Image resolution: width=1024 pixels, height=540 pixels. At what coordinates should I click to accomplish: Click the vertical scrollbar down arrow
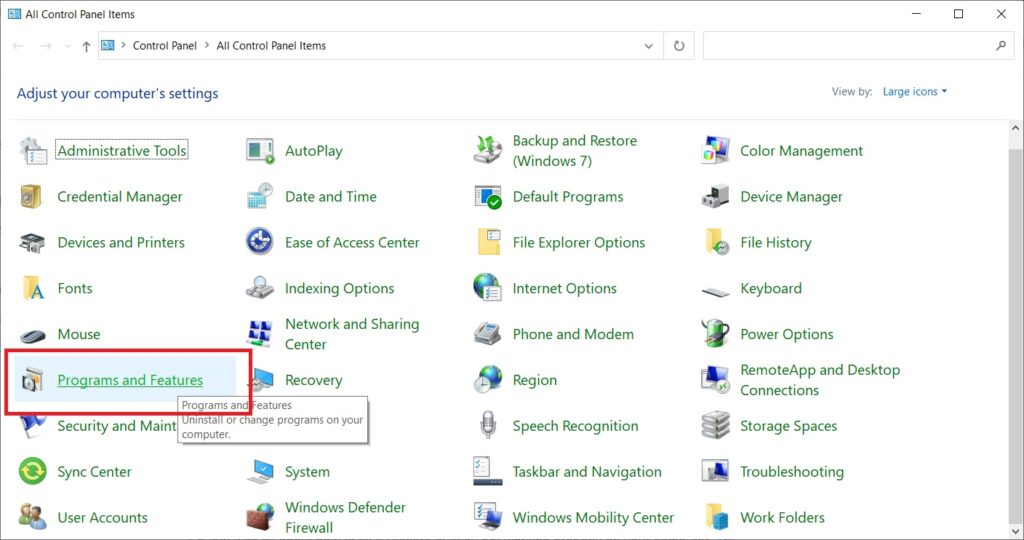[x=1016, y=532]
